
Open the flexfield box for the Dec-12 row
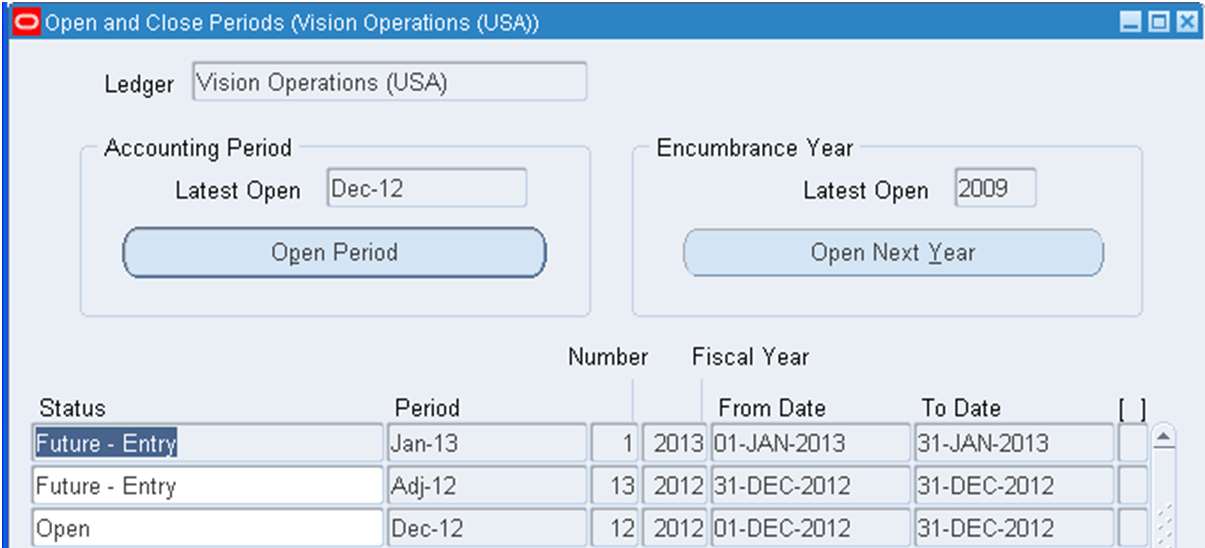1133,528
